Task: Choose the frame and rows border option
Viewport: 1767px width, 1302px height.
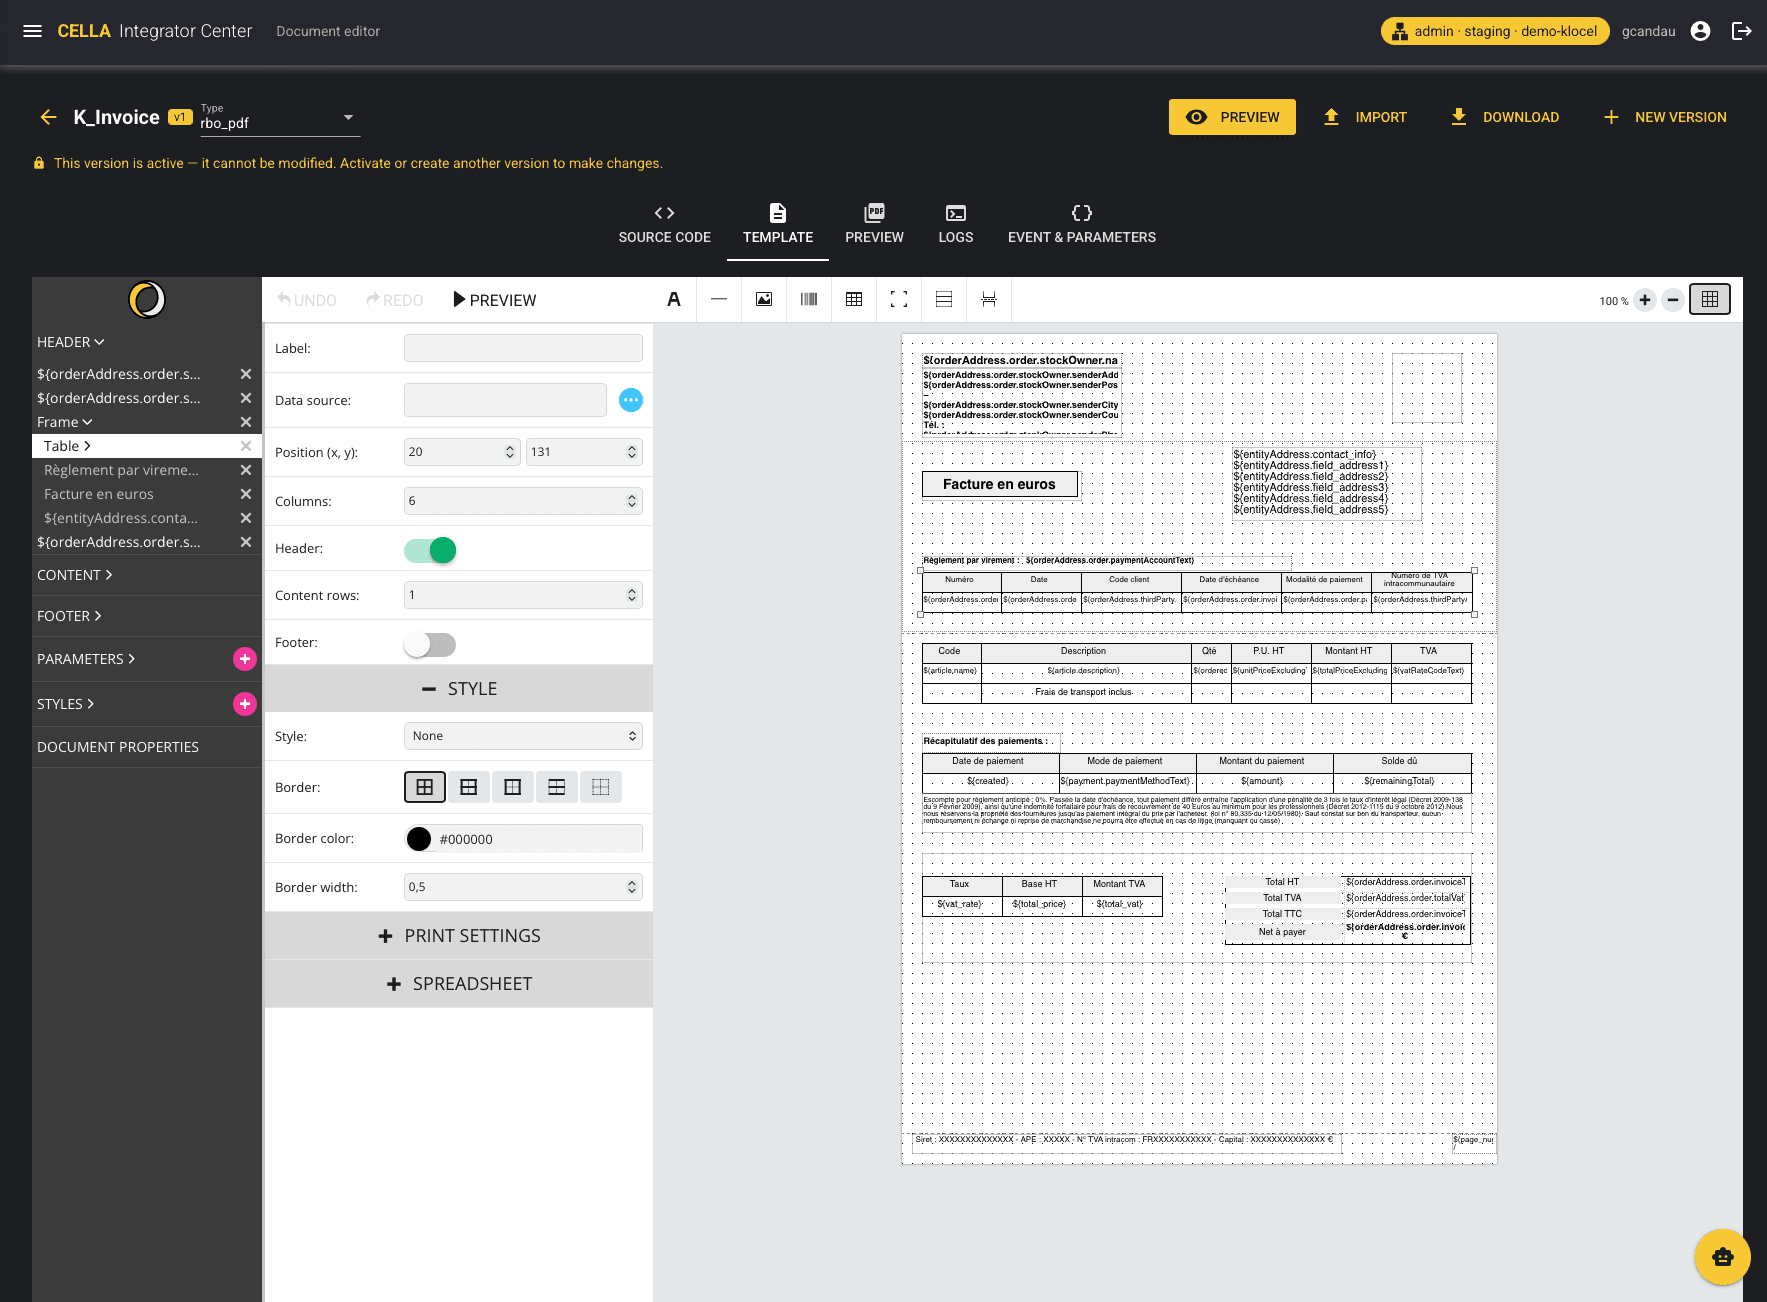Action: [469, 787]
